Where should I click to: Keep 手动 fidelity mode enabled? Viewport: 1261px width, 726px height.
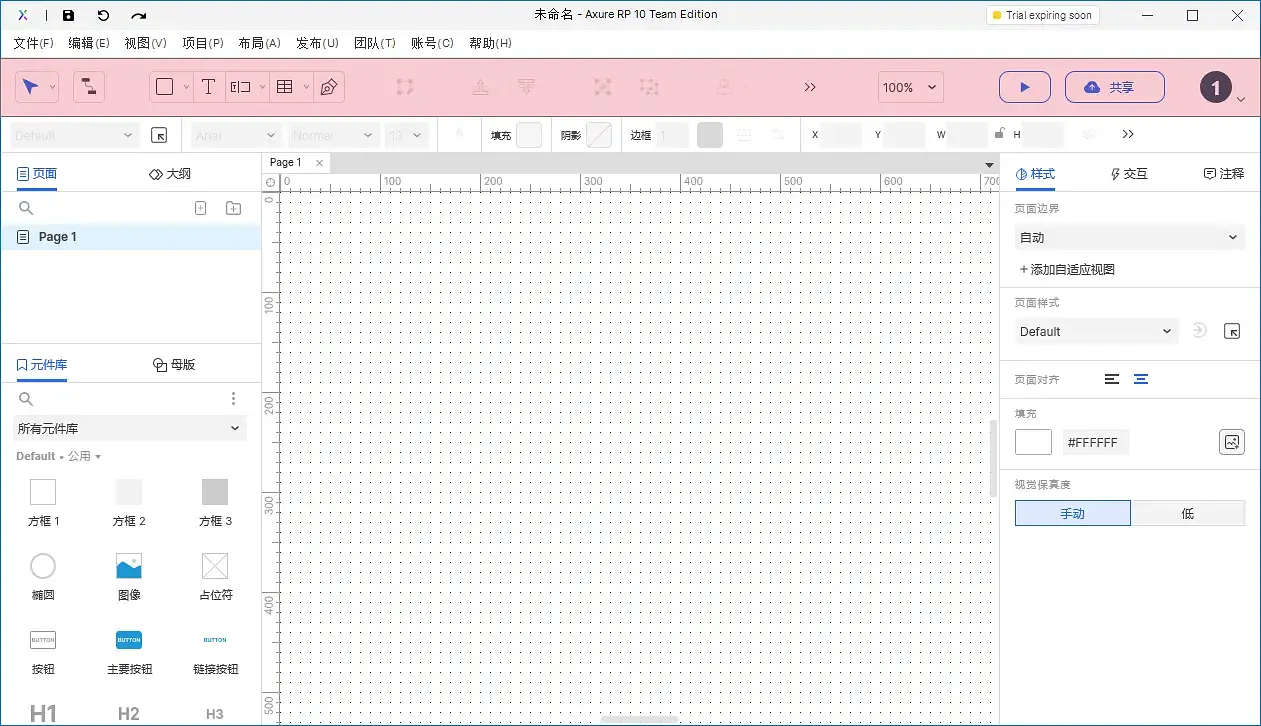pos(1072,512)
